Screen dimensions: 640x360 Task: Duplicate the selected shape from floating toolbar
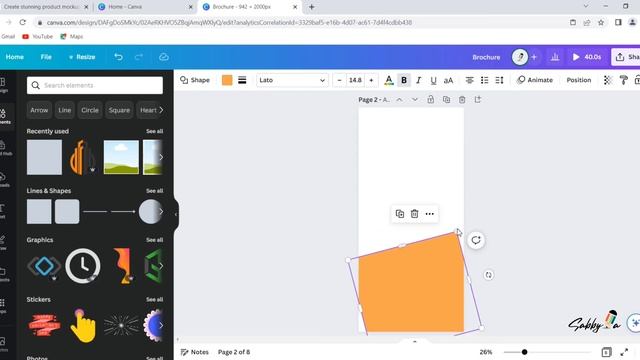coord(400,213)
